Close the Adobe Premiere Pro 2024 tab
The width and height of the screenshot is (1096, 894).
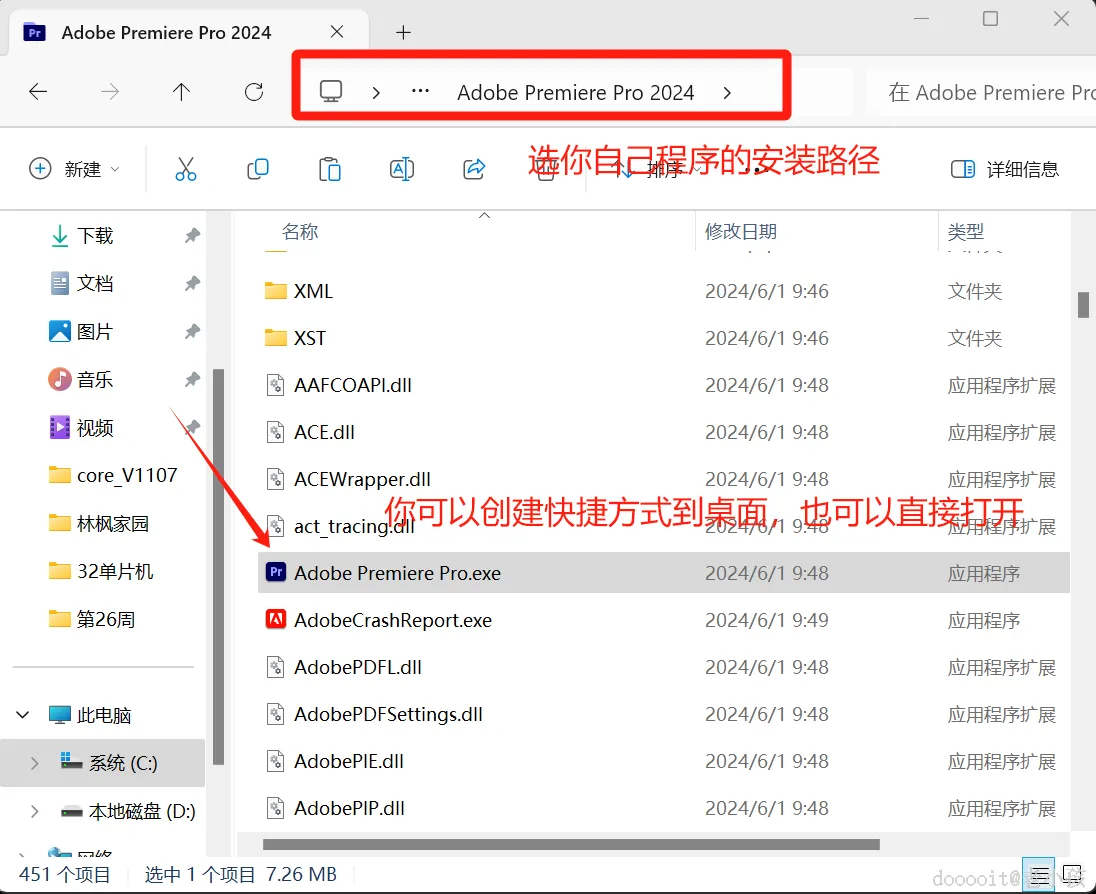(x=337, y=32)
